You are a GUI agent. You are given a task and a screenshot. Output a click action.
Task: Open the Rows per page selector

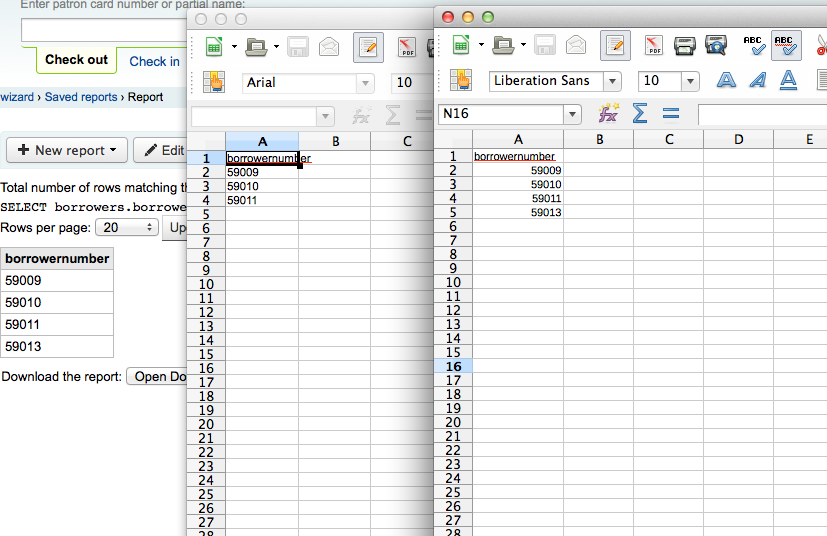(x=126, y=227)
